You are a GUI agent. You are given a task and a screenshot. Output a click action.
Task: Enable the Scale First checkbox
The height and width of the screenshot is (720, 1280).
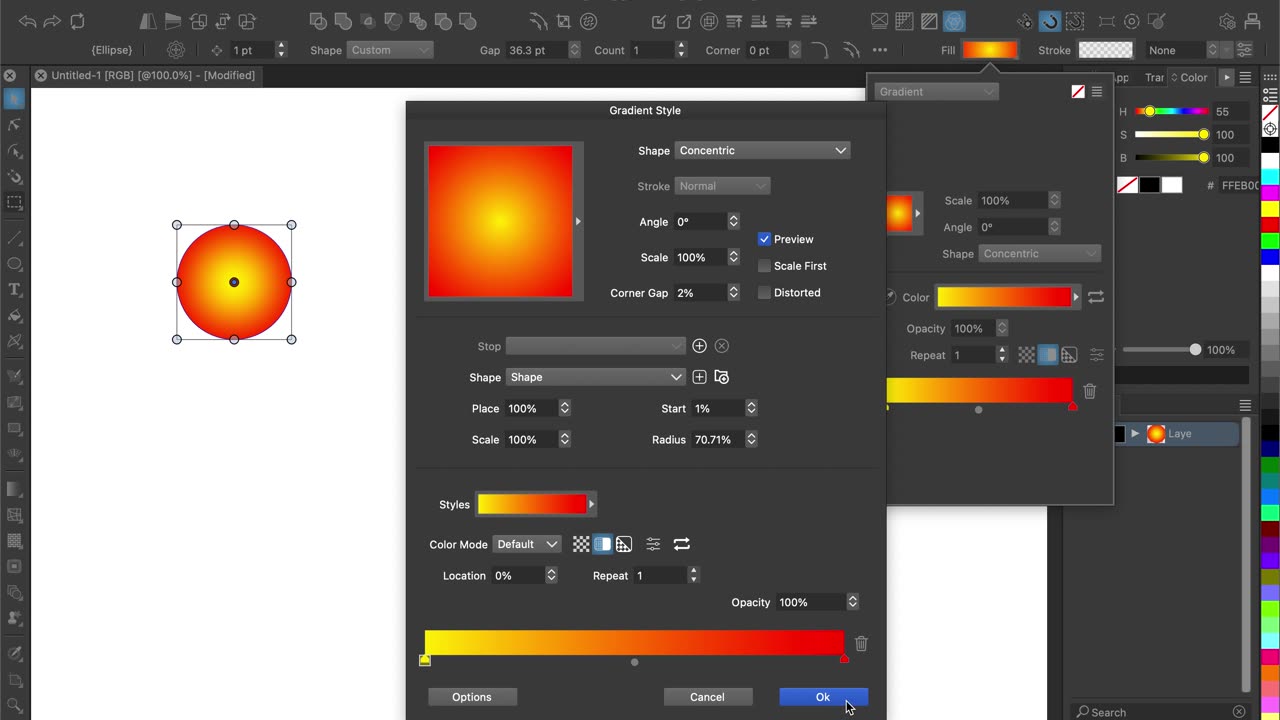point(764,266)
